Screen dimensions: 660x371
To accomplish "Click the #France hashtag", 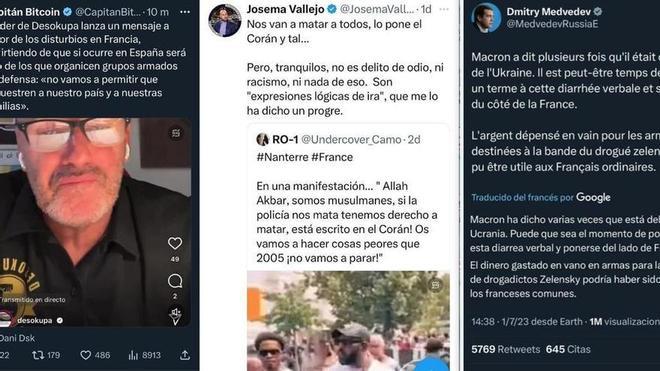I will pos(332,157).
